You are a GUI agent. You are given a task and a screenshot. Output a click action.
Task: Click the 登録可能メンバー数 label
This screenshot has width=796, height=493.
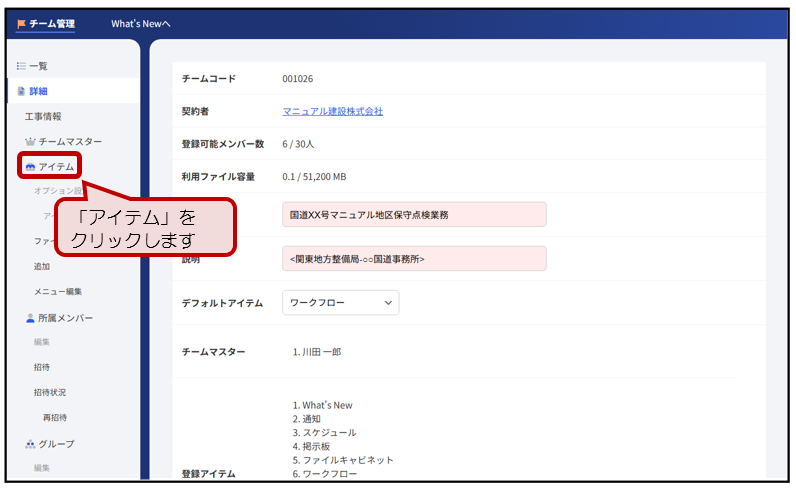(x=223, y=144)
